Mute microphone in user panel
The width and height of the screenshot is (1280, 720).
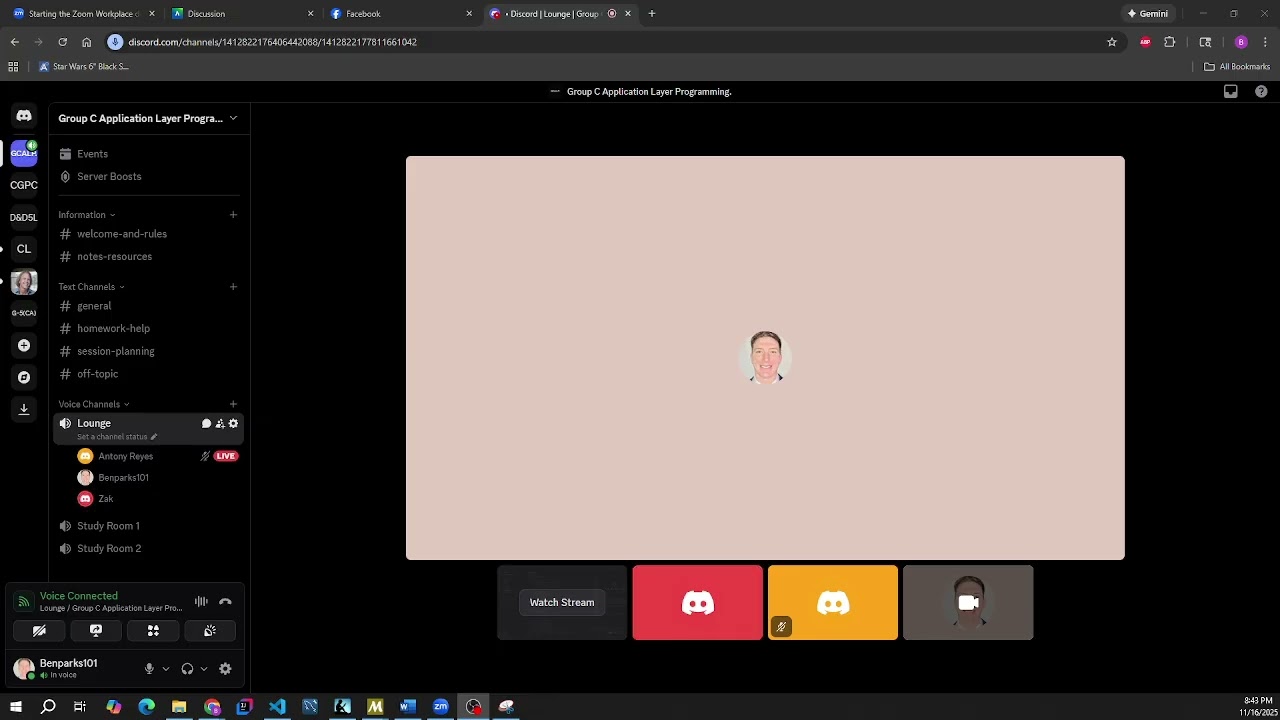149,669
